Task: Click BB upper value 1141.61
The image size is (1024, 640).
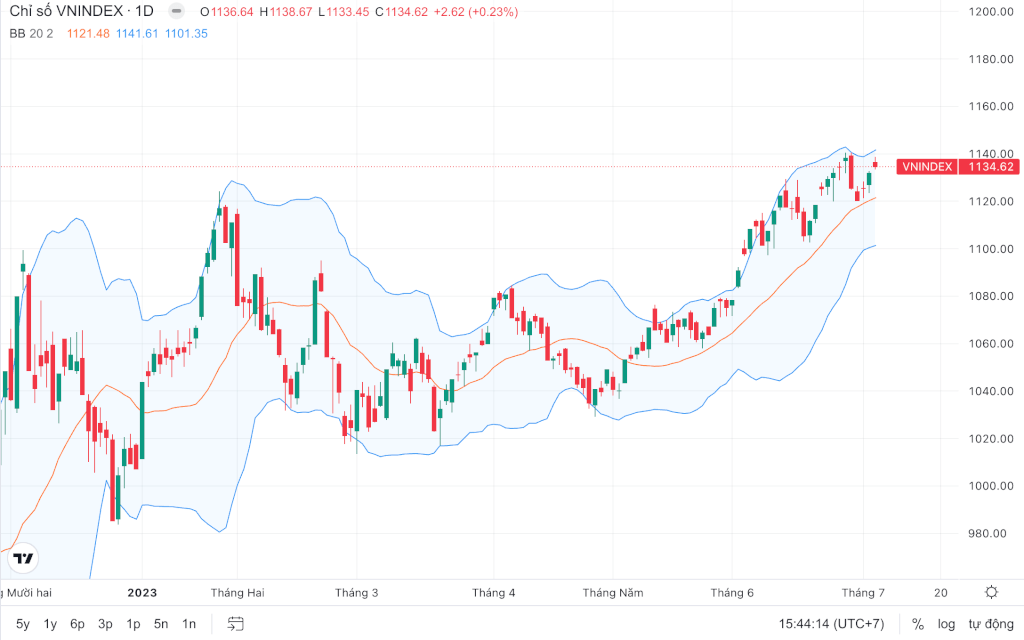Action: pos(137,33)
